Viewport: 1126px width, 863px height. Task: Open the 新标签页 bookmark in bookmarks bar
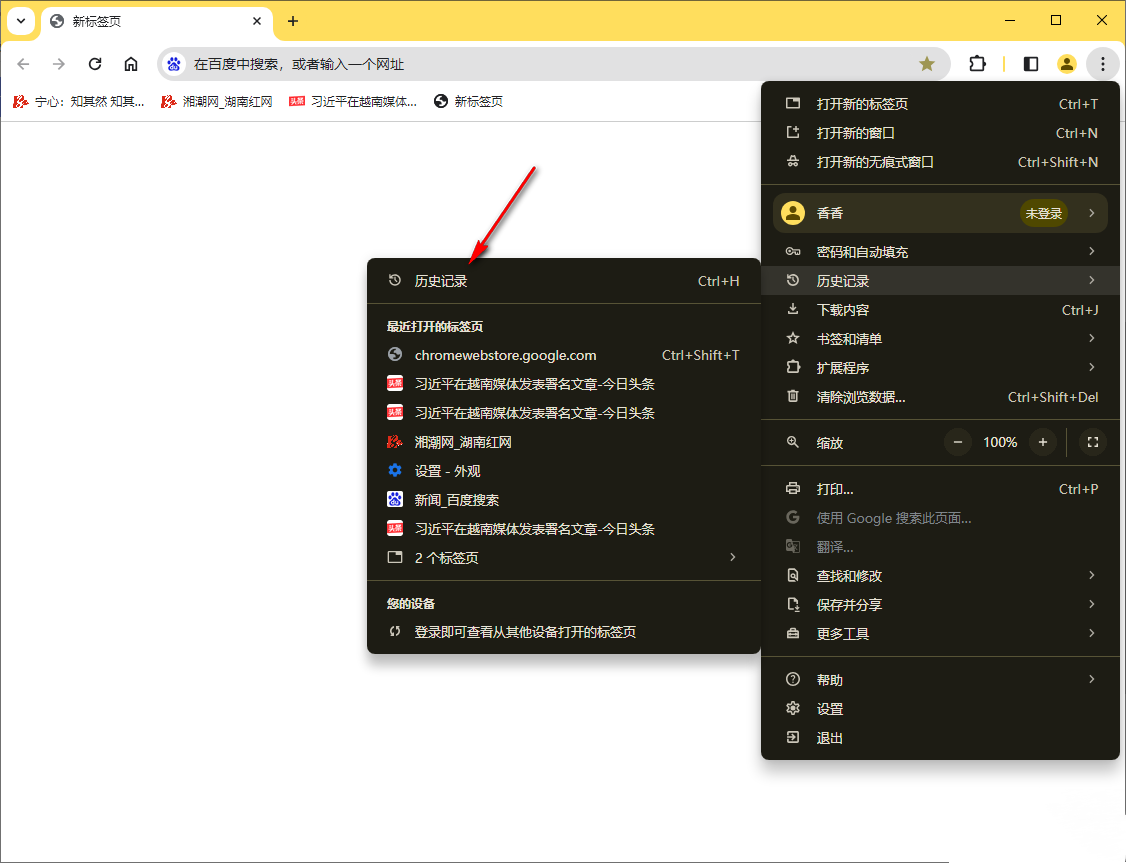coord(468,101)
